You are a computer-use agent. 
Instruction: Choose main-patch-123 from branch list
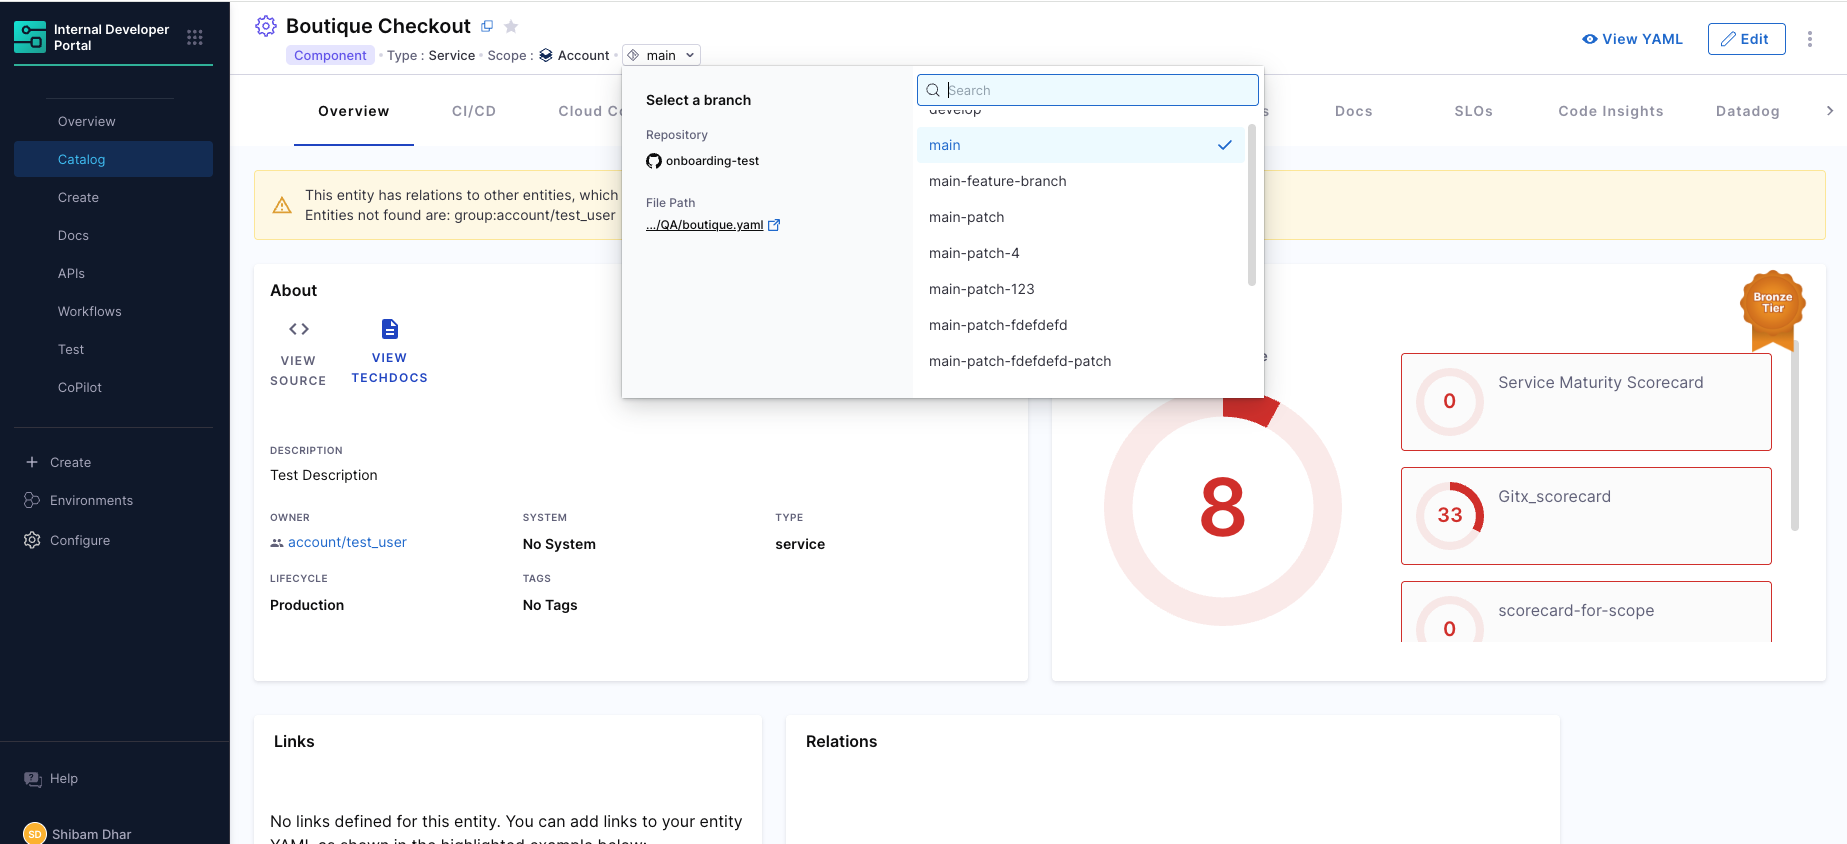981,289
